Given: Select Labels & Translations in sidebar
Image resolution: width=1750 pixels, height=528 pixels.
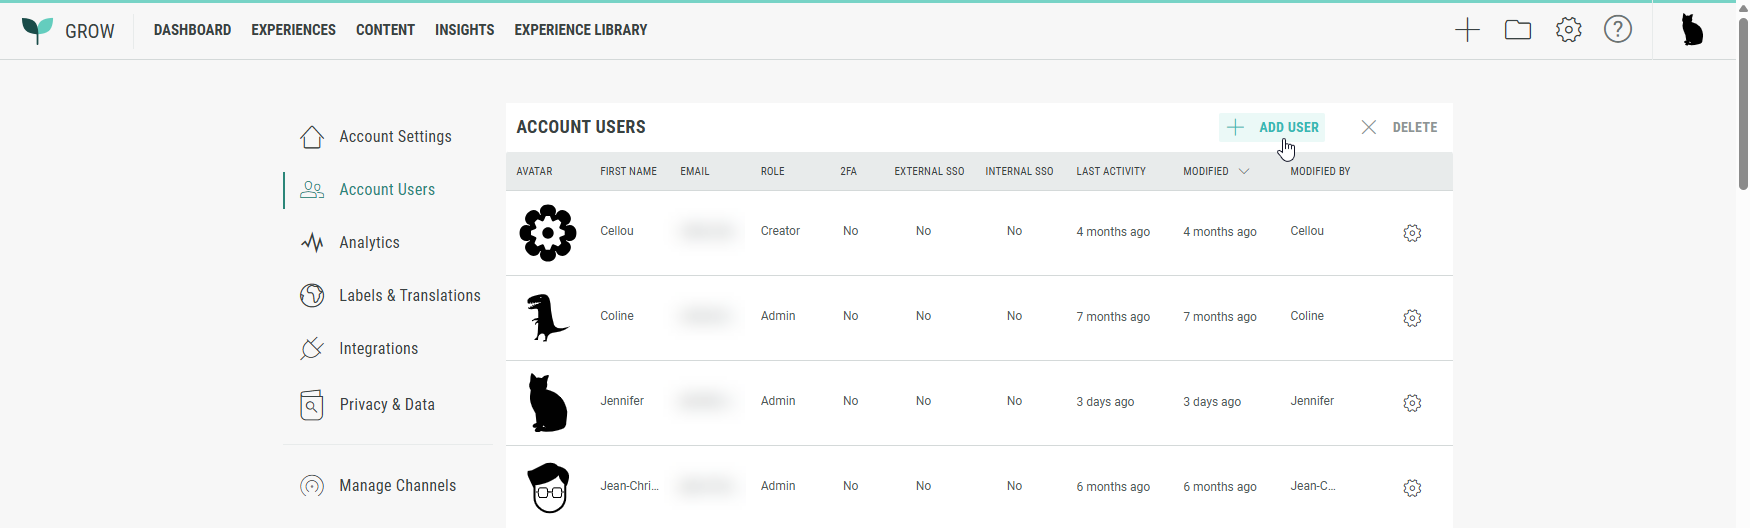Looking at the screenshot, I should pos(409,296).
